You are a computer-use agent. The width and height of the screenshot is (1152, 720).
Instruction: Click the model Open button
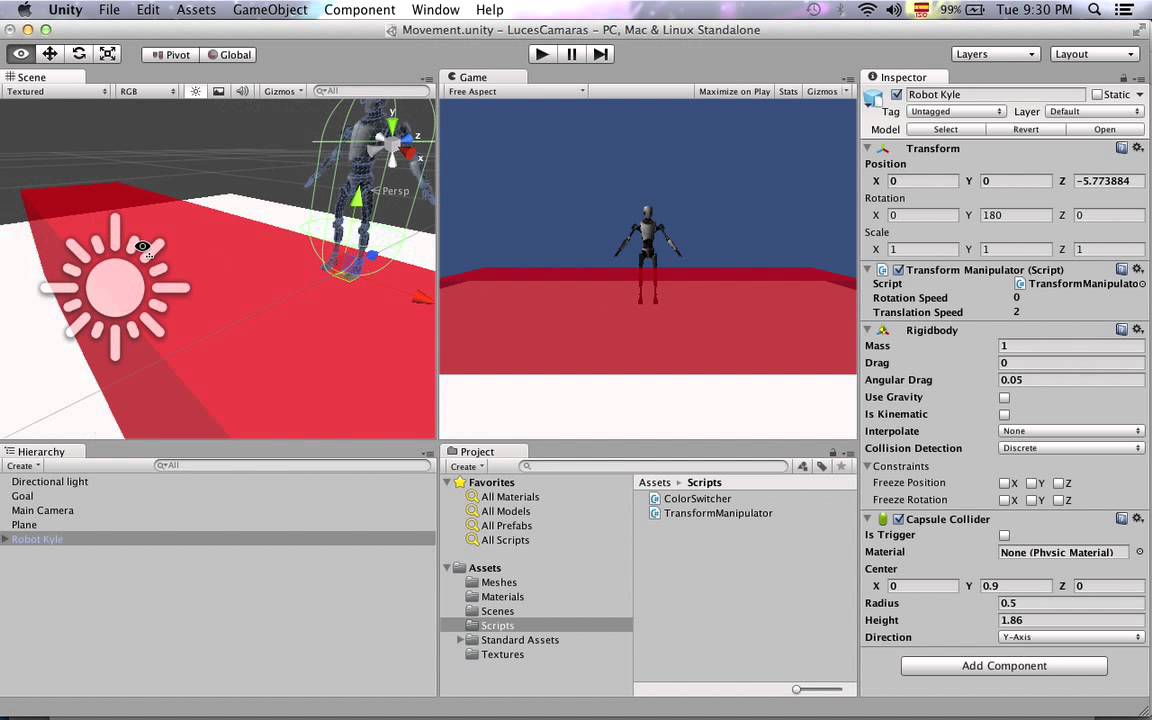pos(1105,129)
